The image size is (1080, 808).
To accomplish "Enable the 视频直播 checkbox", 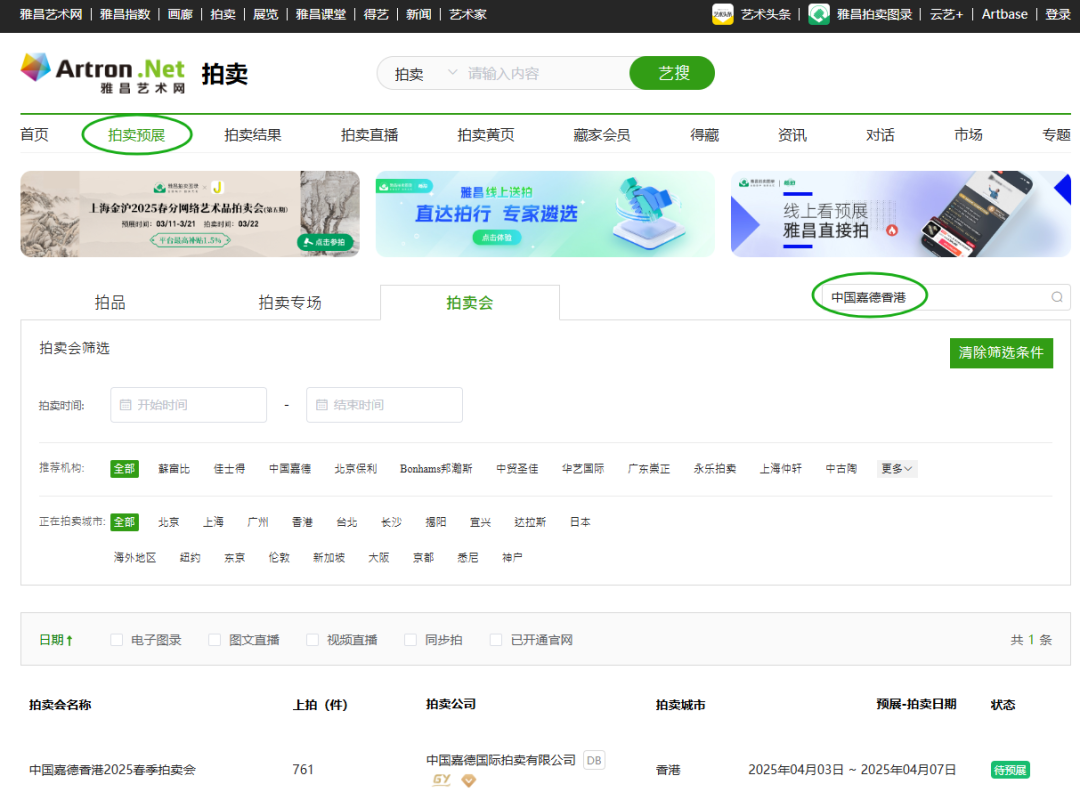I will coord(312,640).
